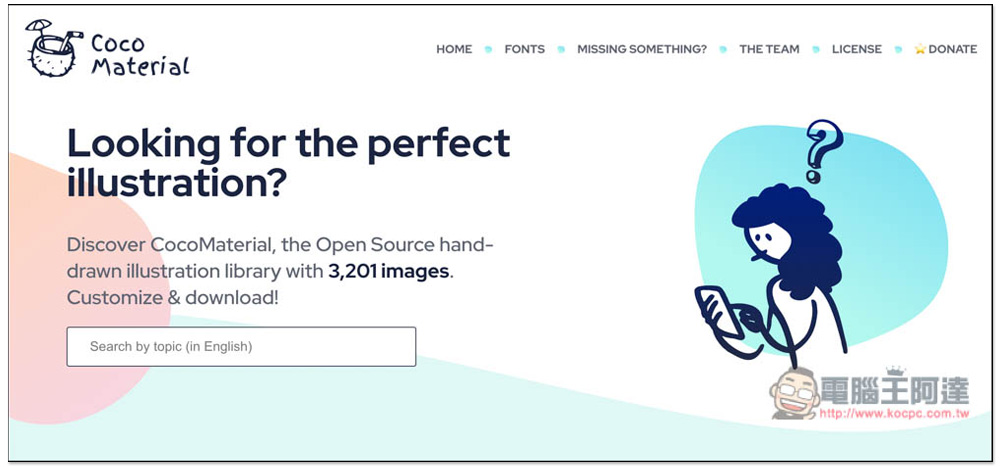Click the Coco Material logo text
The image size is (1000, 467).
click(140, 55)
